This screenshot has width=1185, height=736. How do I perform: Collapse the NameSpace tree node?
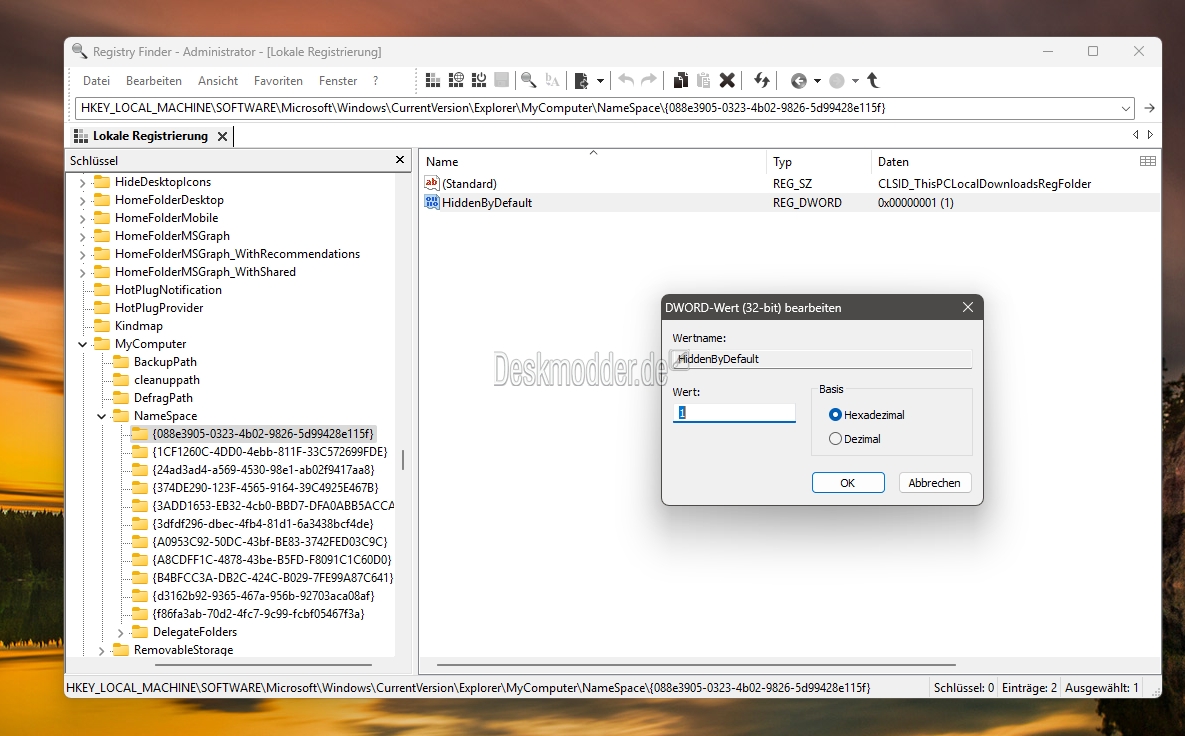click(x=101, y=416)
